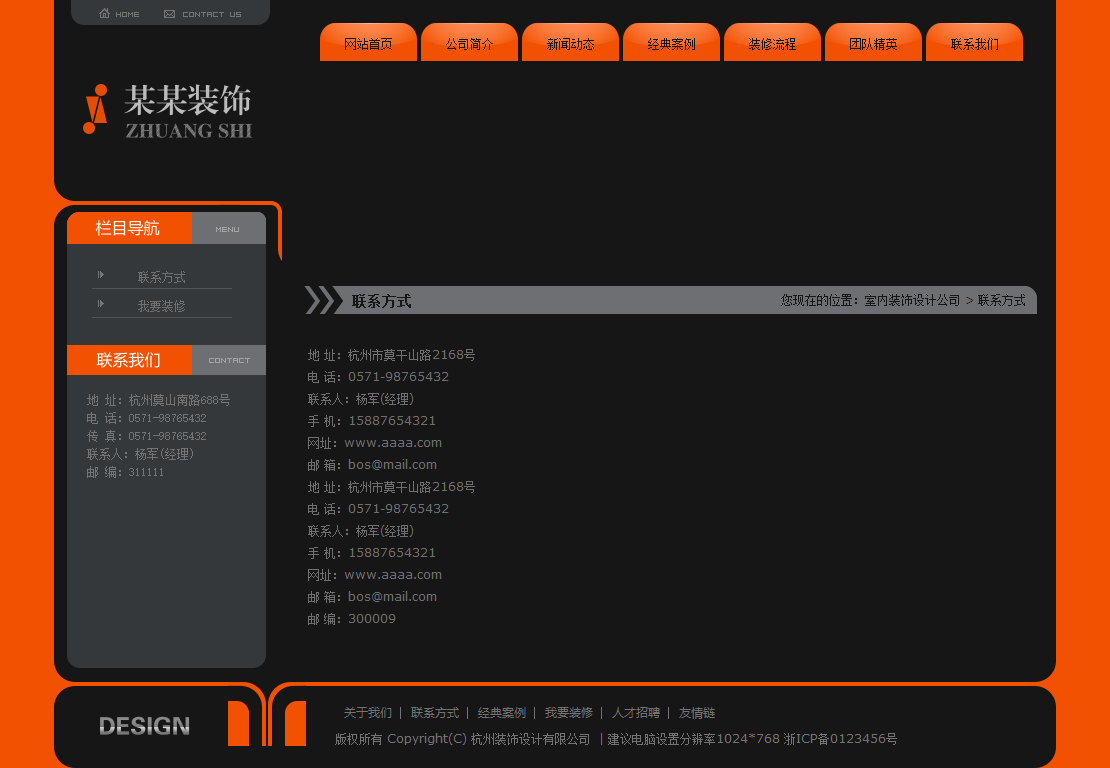Open the 网站首页 navigation tab
1110x768 pixels.
tap(368, 42)
